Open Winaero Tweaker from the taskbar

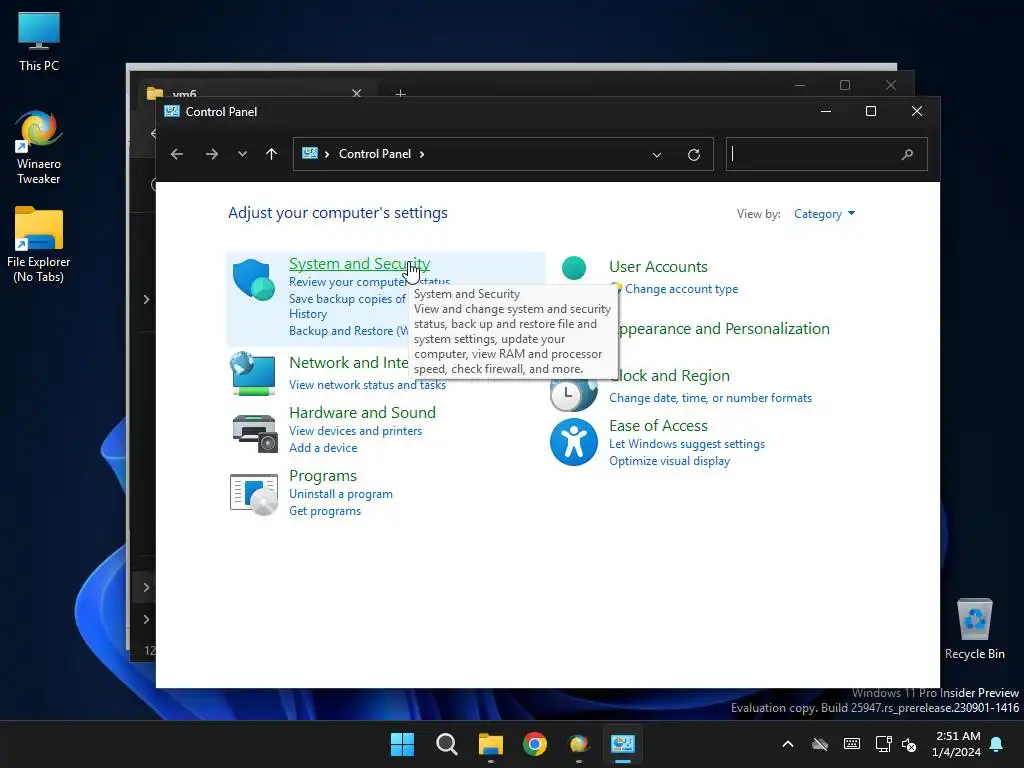coord(579,744)
